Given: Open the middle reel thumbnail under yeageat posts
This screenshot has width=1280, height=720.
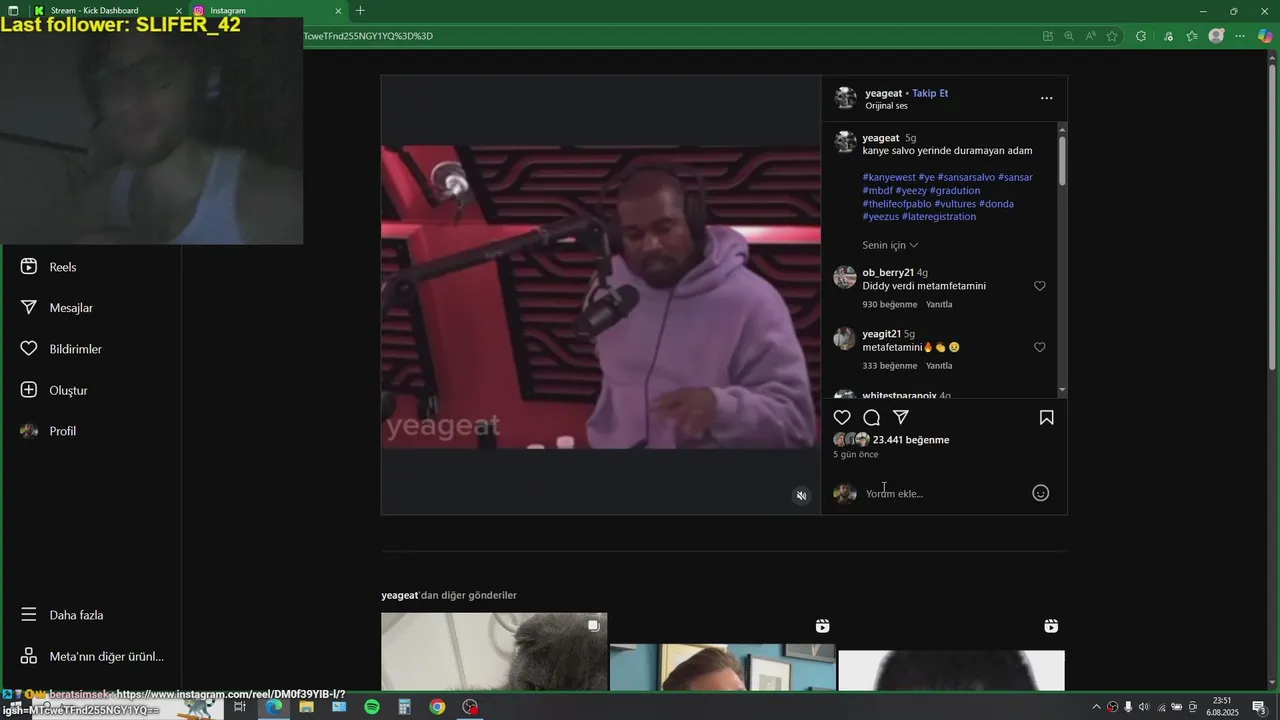Looking at the screenshot, I should pyautogui.click(x=723, y=652).
